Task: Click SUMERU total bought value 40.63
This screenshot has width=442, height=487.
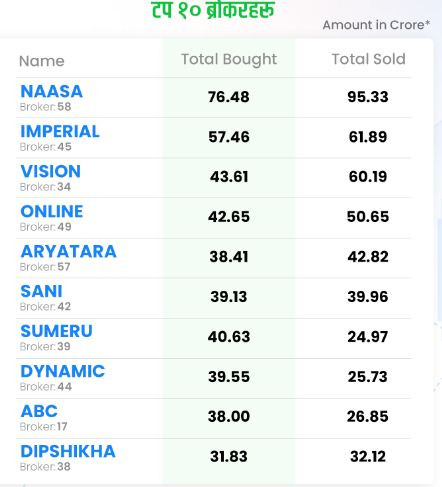Action: coord(229,337)
